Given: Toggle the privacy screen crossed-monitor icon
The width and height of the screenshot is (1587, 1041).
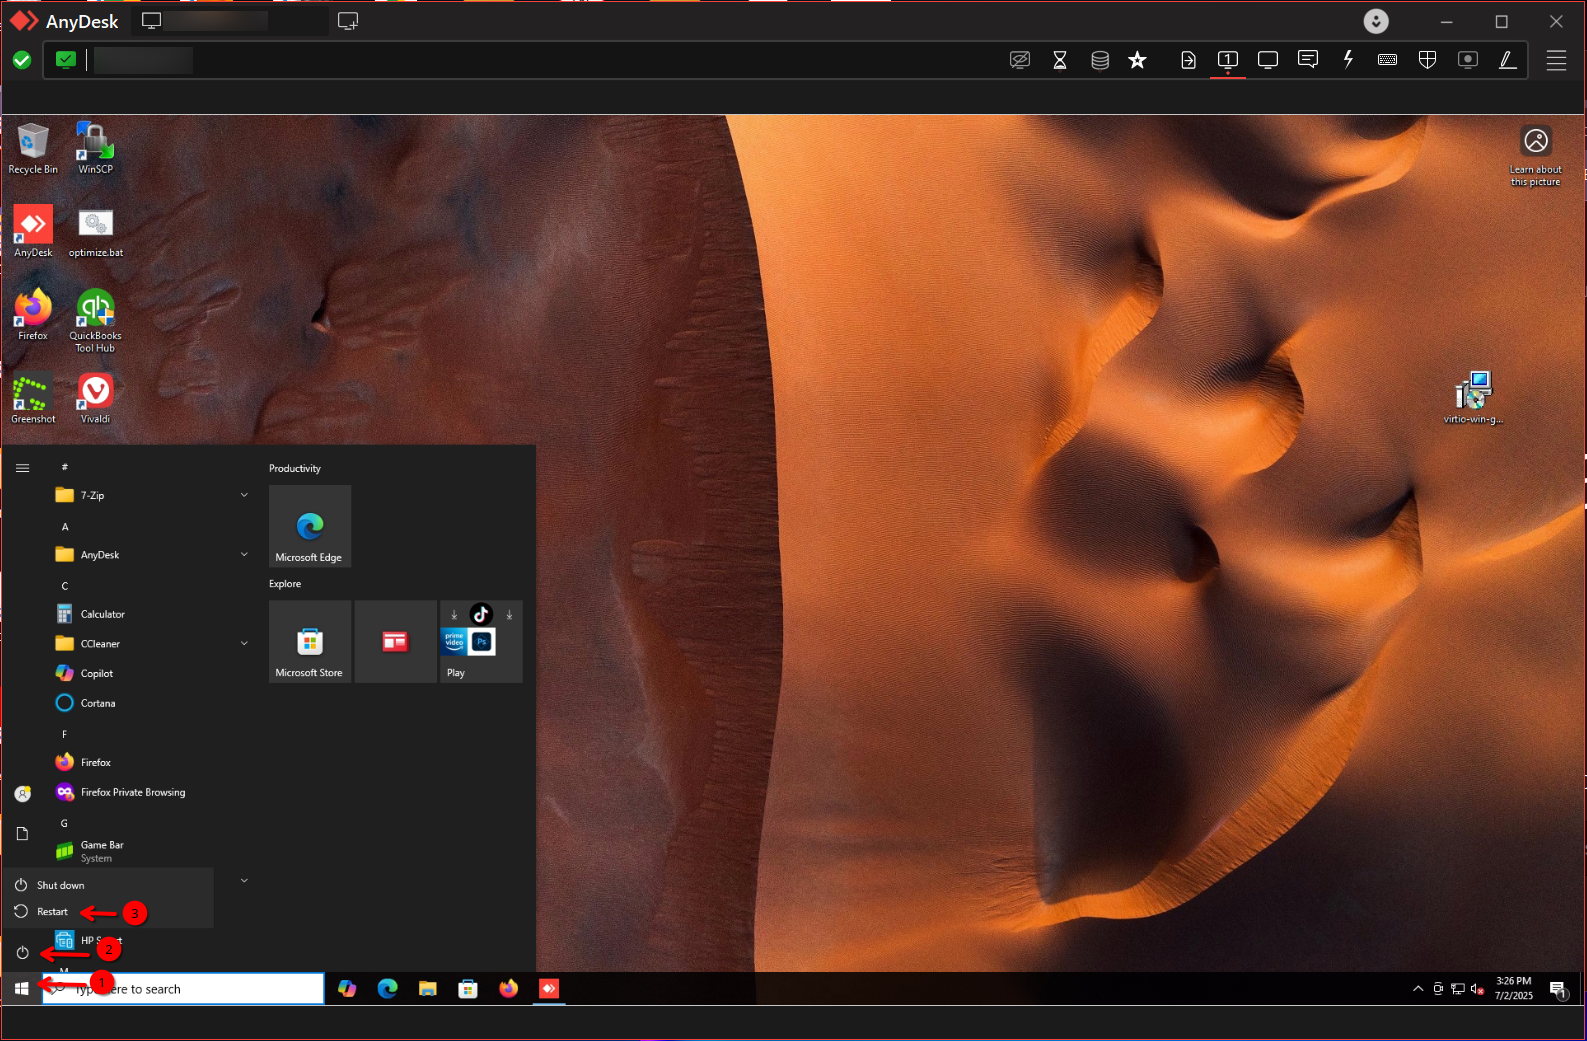Looking at the screenshot, I should coord(1019,60).
